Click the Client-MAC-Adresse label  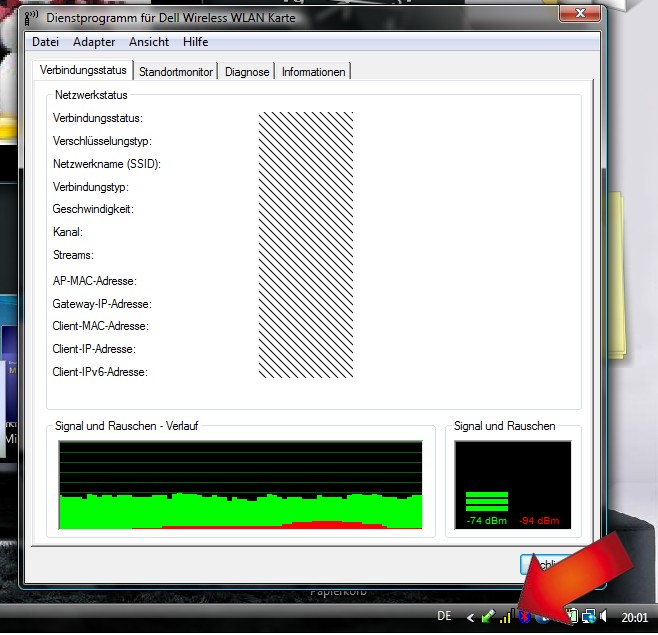click(101, 326)
